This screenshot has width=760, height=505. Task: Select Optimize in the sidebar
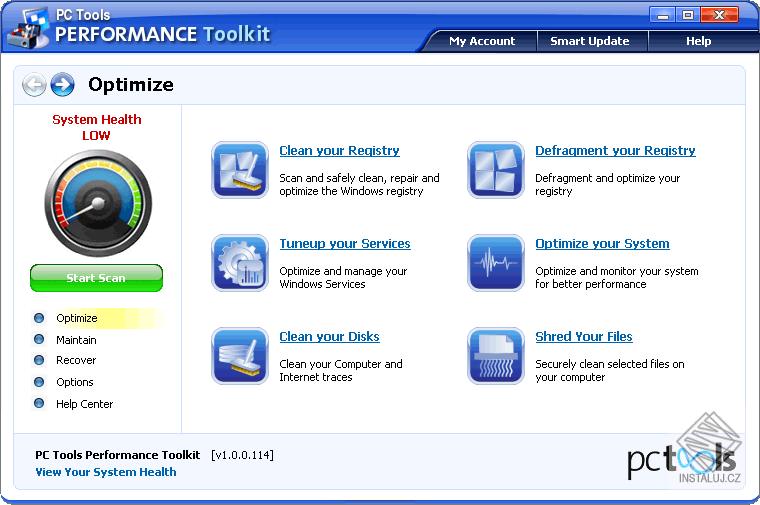coord(77,318)
